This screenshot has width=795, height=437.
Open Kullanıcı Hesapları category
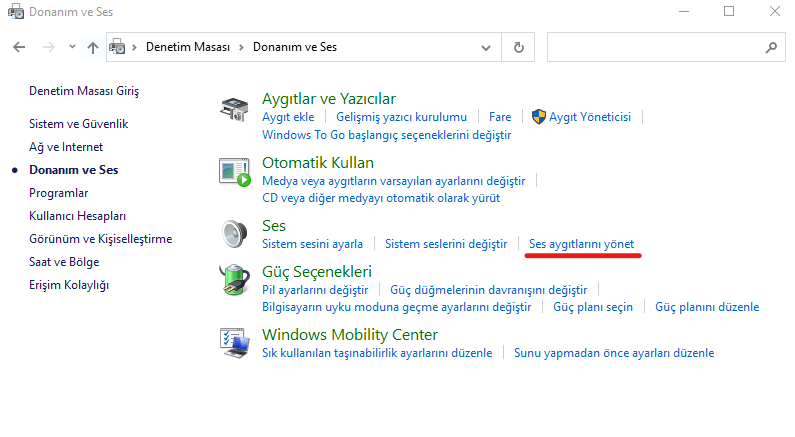coord(78,215)
